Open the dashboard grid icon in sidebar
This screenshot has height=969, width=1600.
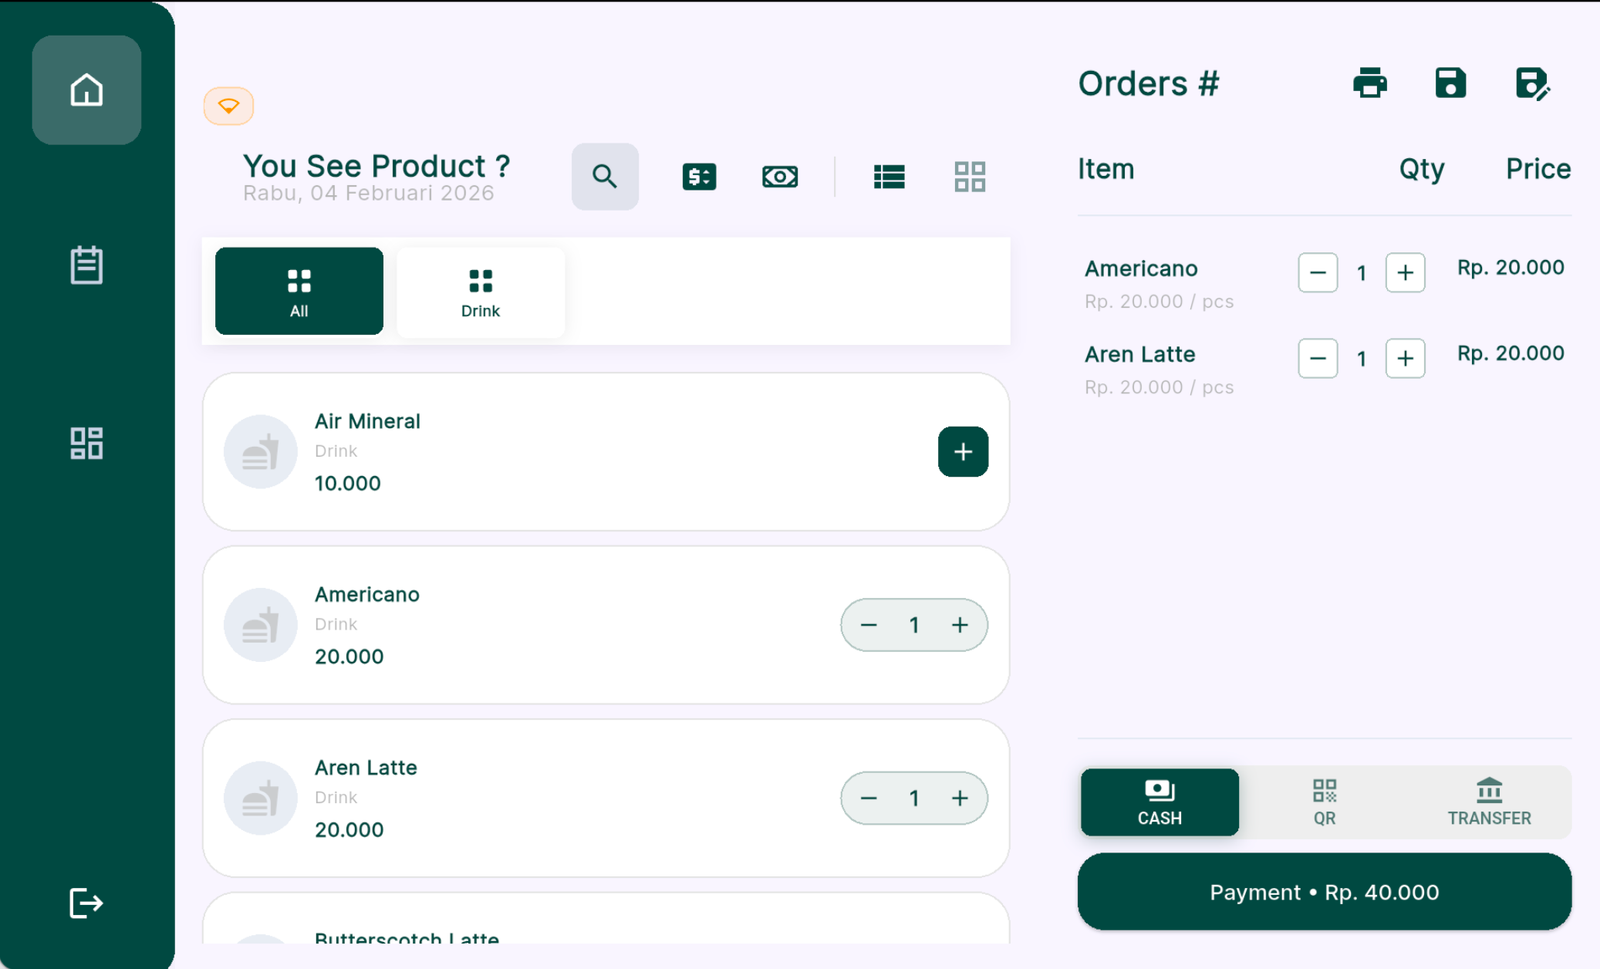(x=86, y=443)
